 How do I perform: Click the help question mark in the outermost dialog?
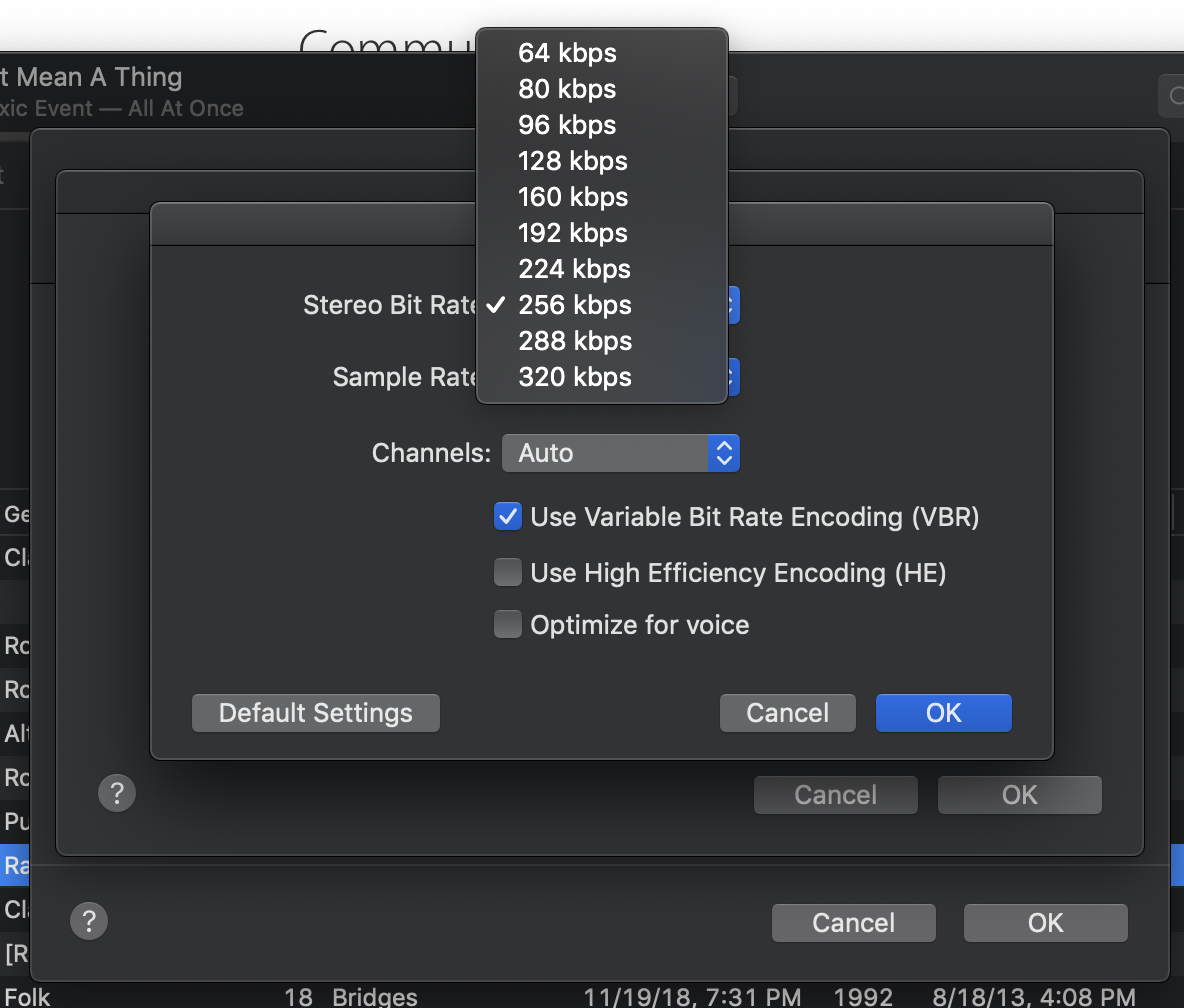click(x=89, y=921)
